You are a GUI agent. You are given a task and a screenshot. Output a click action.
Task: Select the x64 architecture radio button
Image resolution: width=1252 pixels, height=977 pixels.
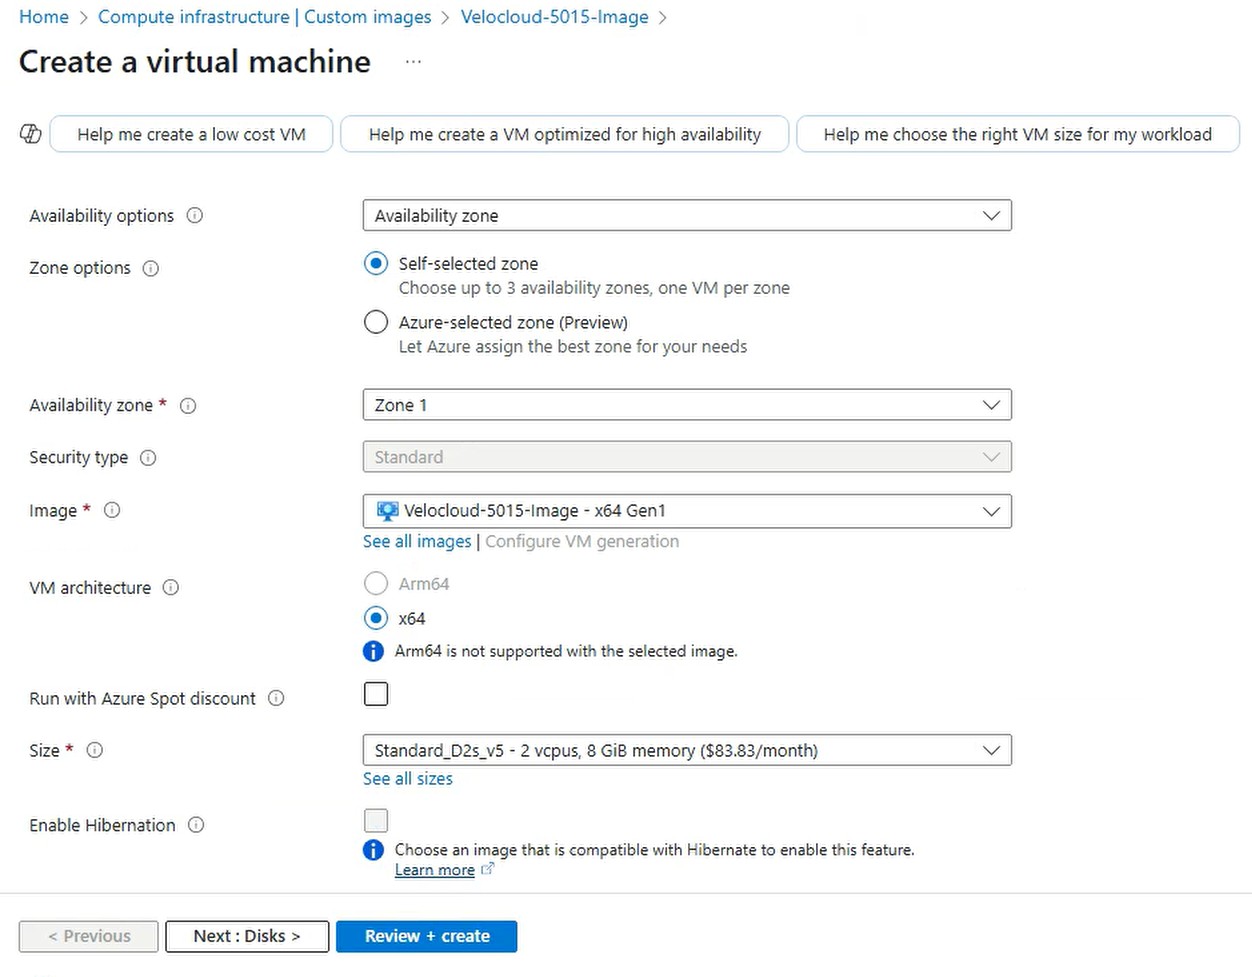(376, 618)
